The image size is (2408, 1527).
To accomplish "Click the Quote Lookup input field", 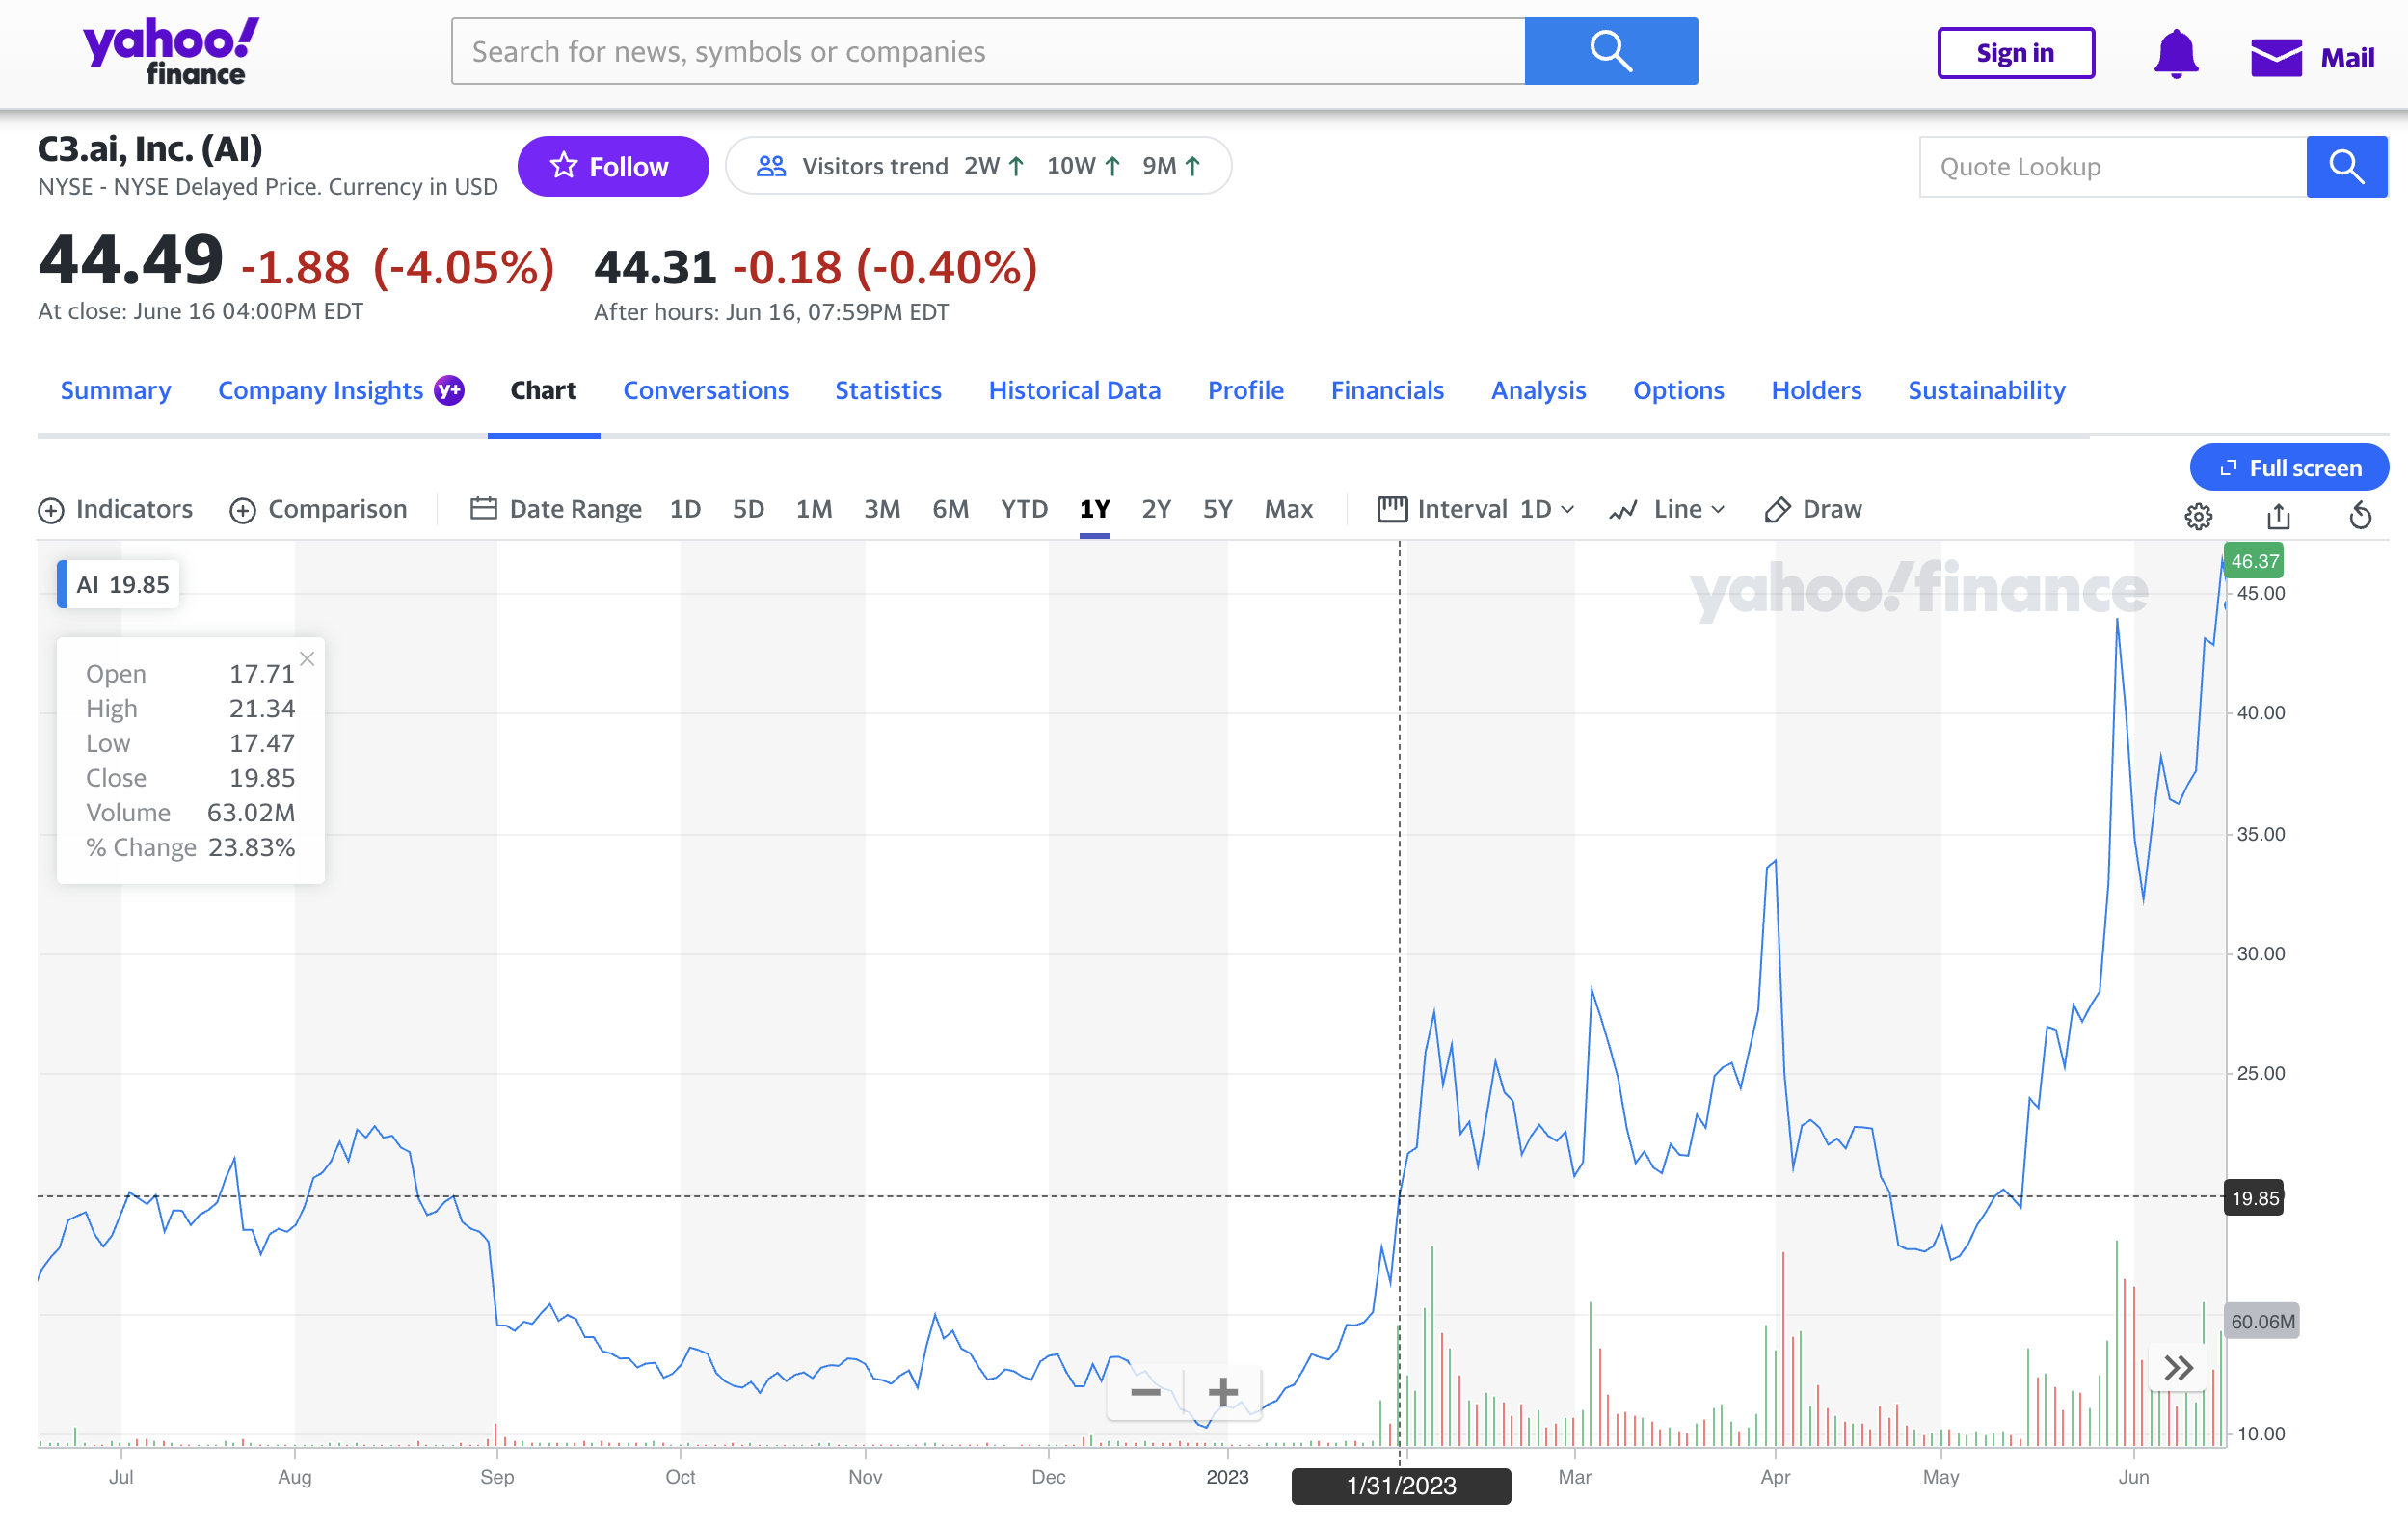I will coord(2112,167).
